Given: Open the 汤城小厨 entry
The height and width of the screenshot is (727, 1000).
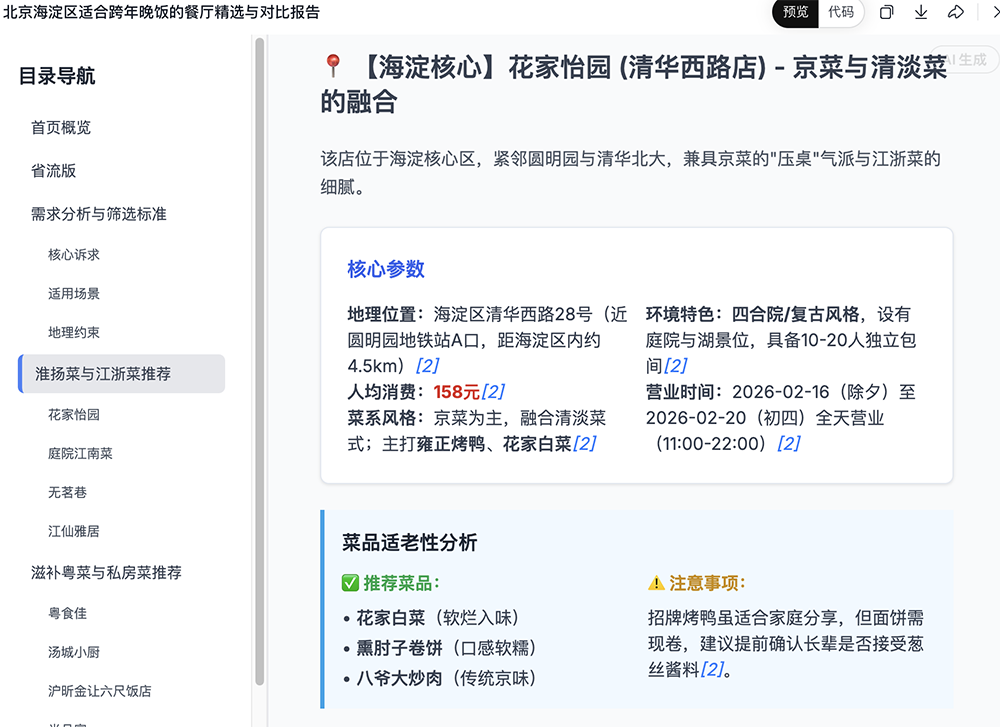Looking at the screenshot, I should pyautogui.click(x=75, y=651).
